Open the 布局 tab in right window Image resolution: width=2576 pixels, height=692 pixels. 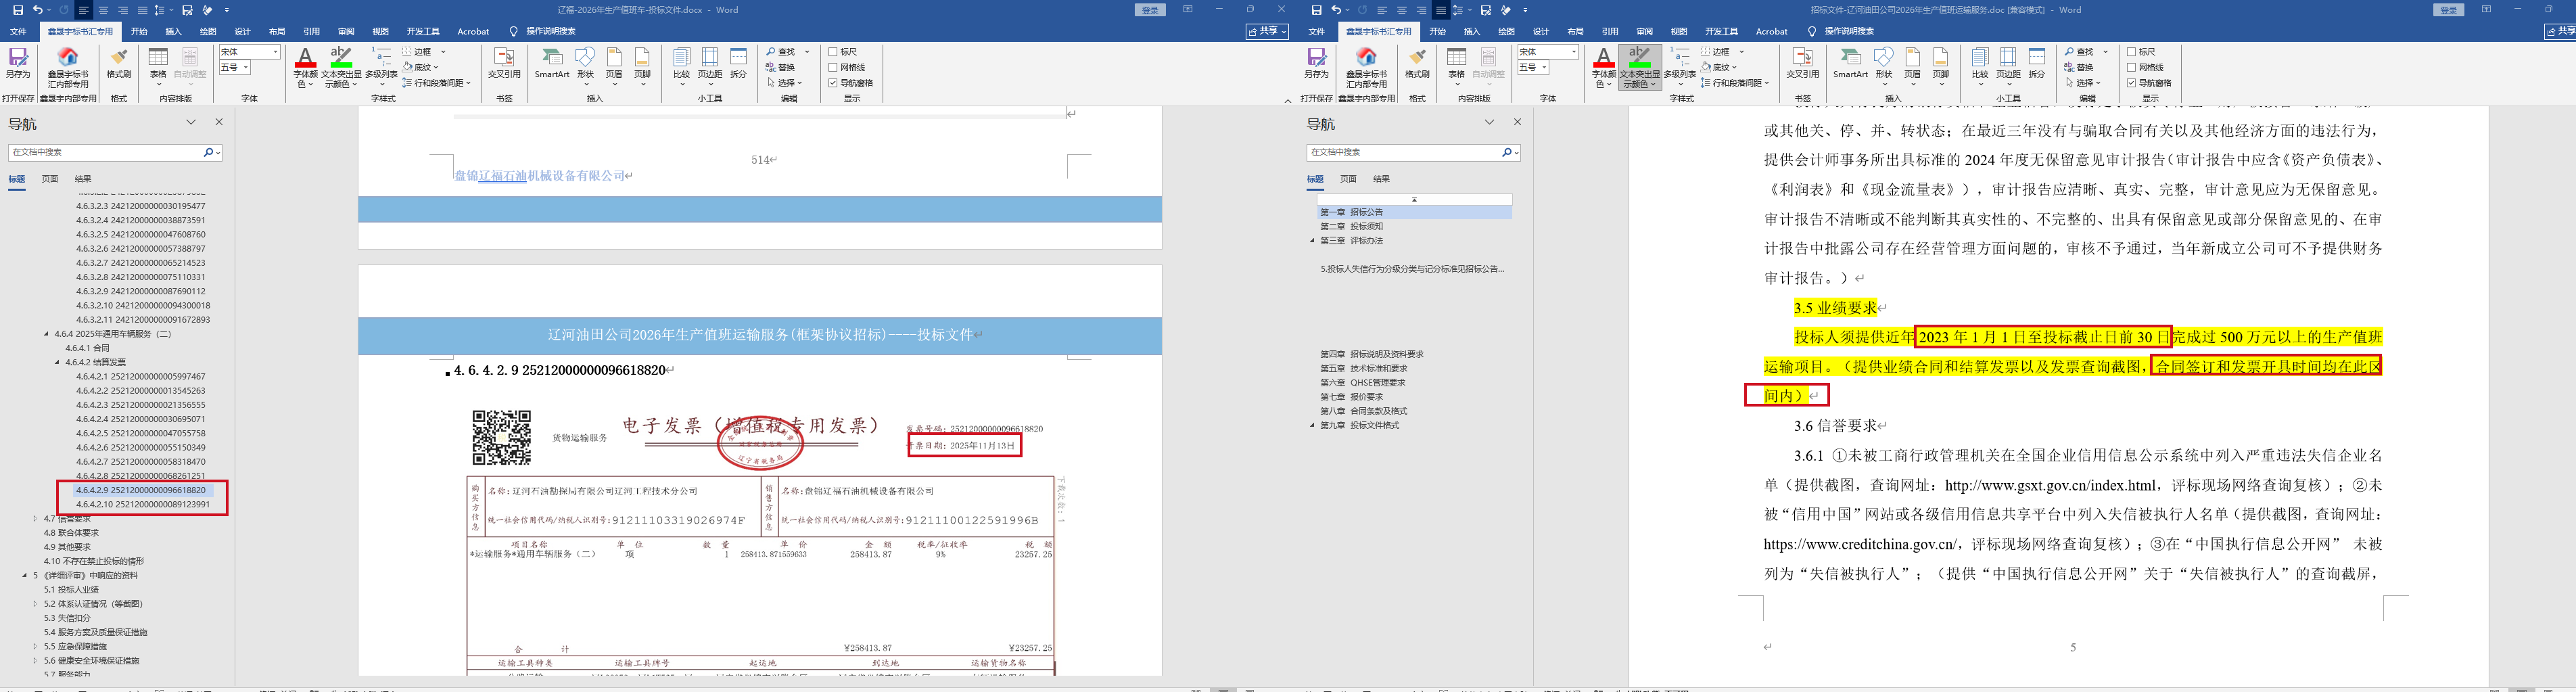click(x=1575, y=31)
